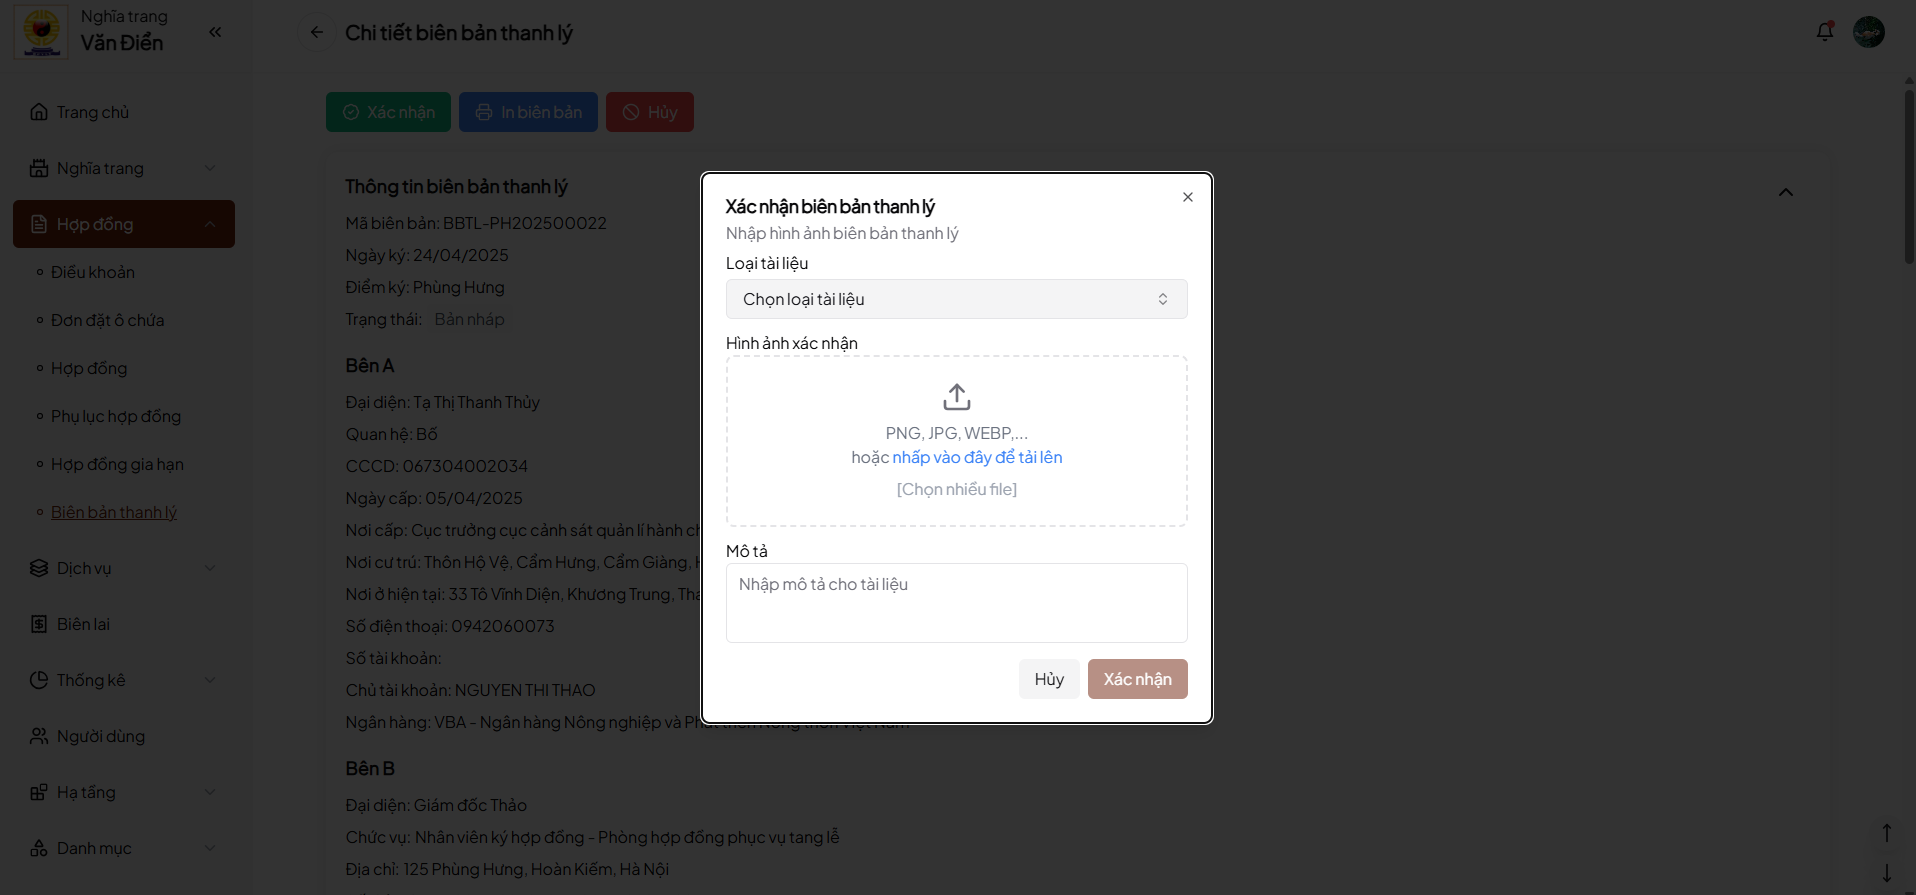This screenshot has width=1916, height=895.
Task: Click the nhấp vào đây để tải lên link
Action: (977, 457)
